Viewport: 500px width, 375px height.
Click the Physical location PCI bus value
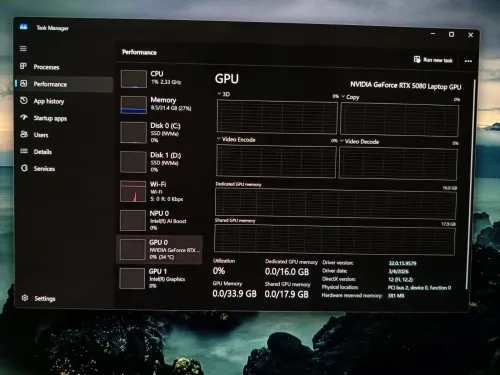click(419, 288)
